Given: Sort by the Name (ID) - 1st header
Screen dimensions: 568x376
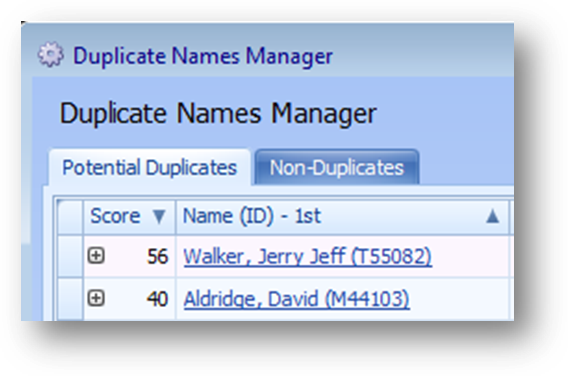Looking at the screenshot, I should pyautogui.click(x=252, y=216).
